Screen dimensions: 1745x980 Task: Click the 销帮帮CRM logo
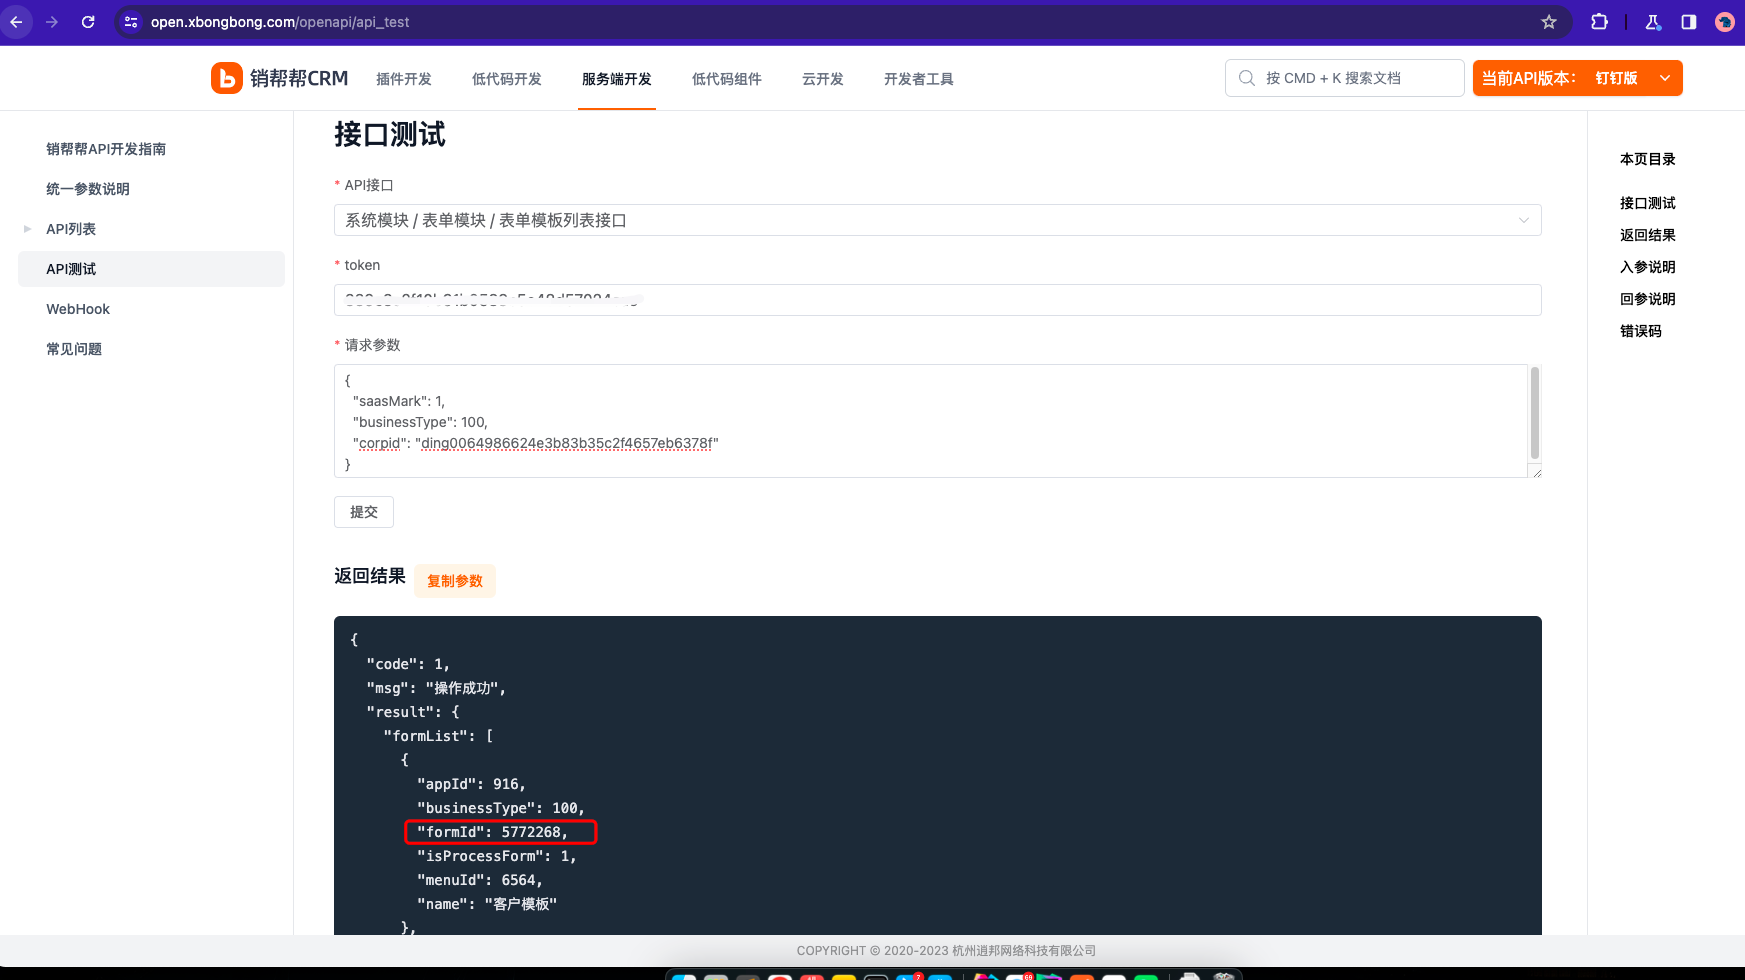tap(281, 78)
